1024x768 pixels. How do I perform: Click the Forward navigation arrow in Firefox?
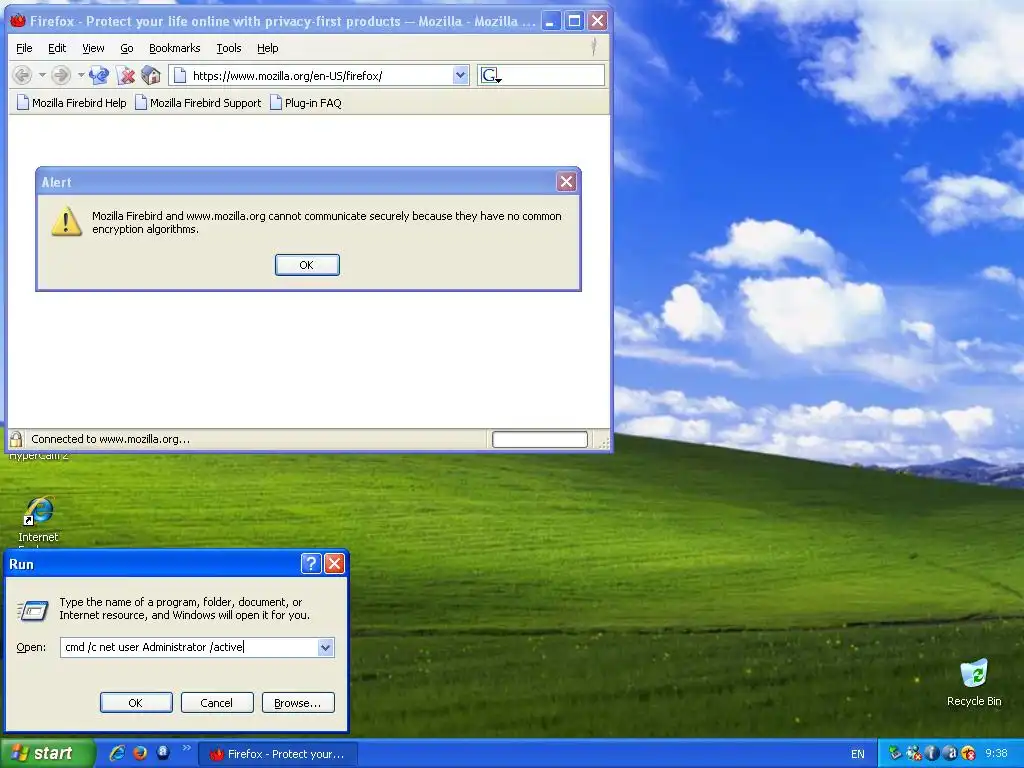[61, 76]
